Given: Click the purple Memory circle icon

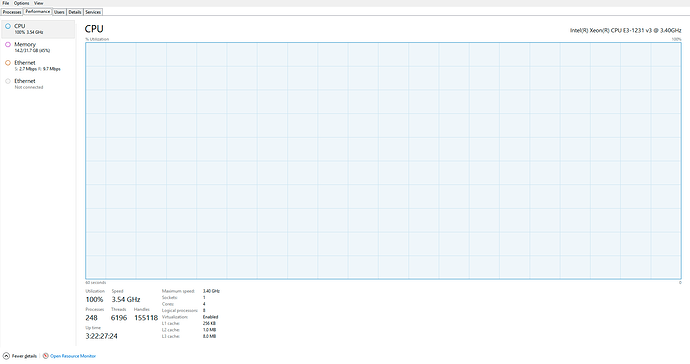Looking at the screenshot, I should click(8, 44).
